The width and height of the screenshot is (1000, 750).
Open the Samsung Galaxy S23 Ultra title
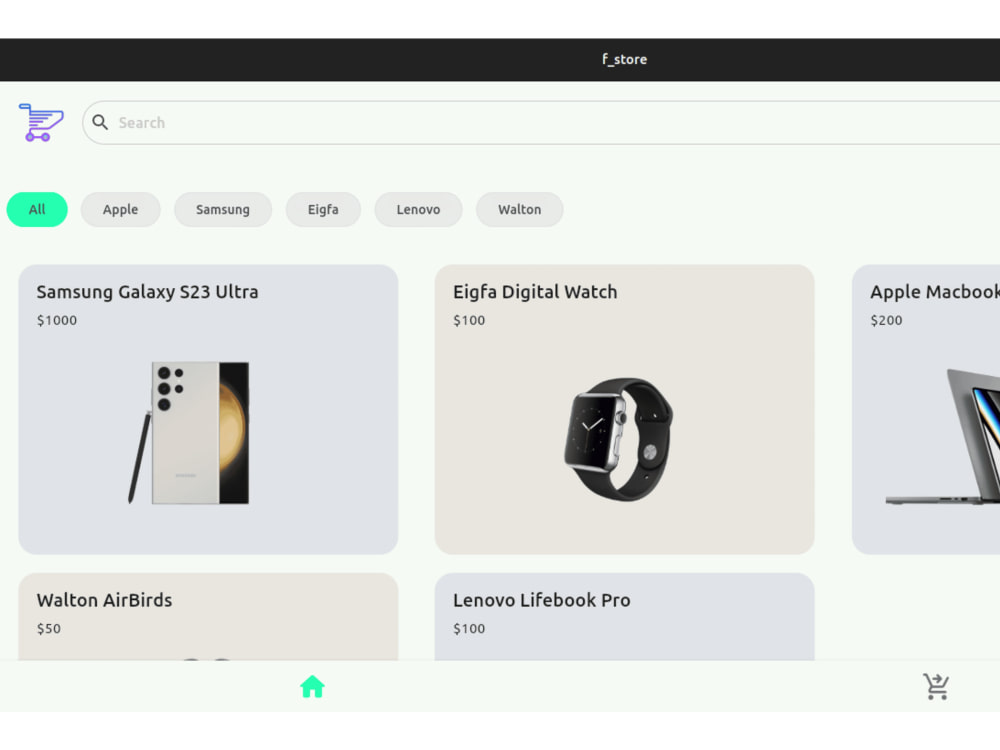147,292
